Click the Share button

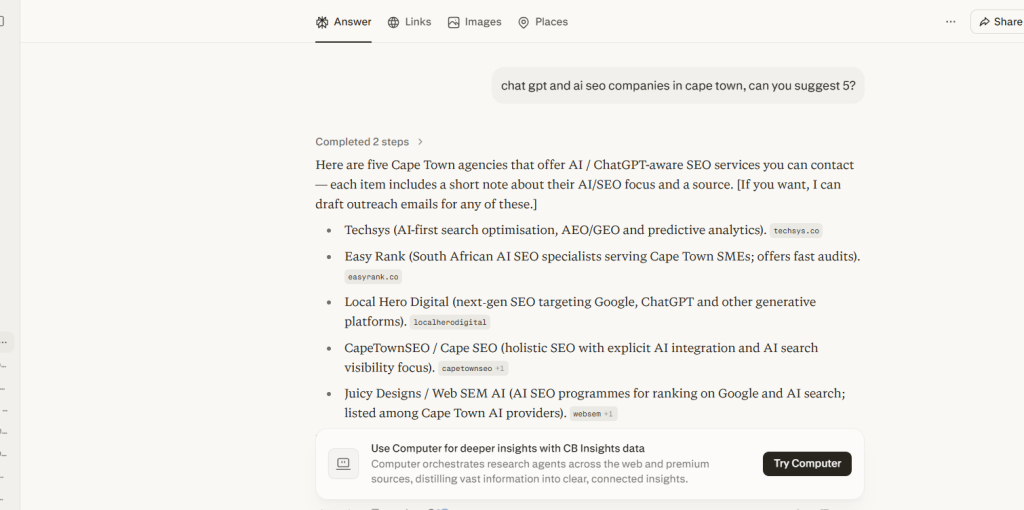tap(999, 22)
